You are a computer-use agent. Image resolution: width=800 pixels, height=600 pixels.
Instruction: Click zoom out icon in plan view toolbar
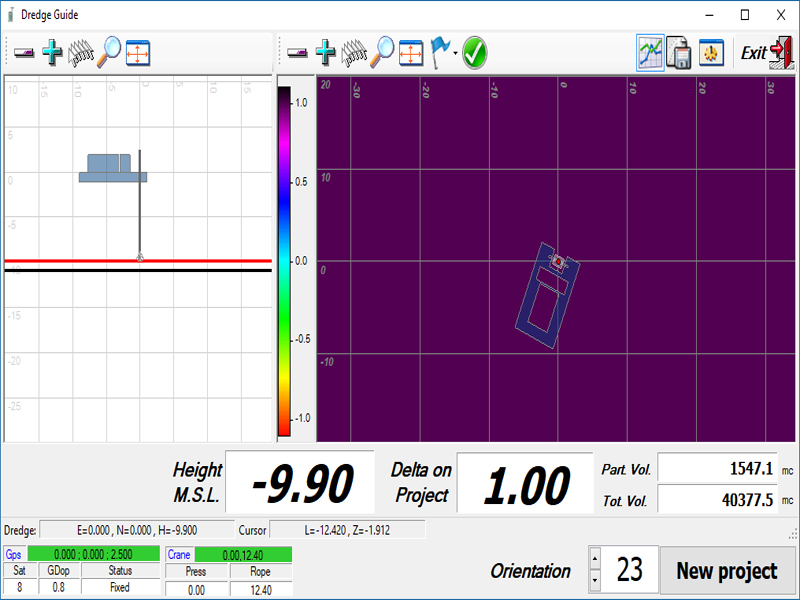pyautogui.click(x=297, y=53)
